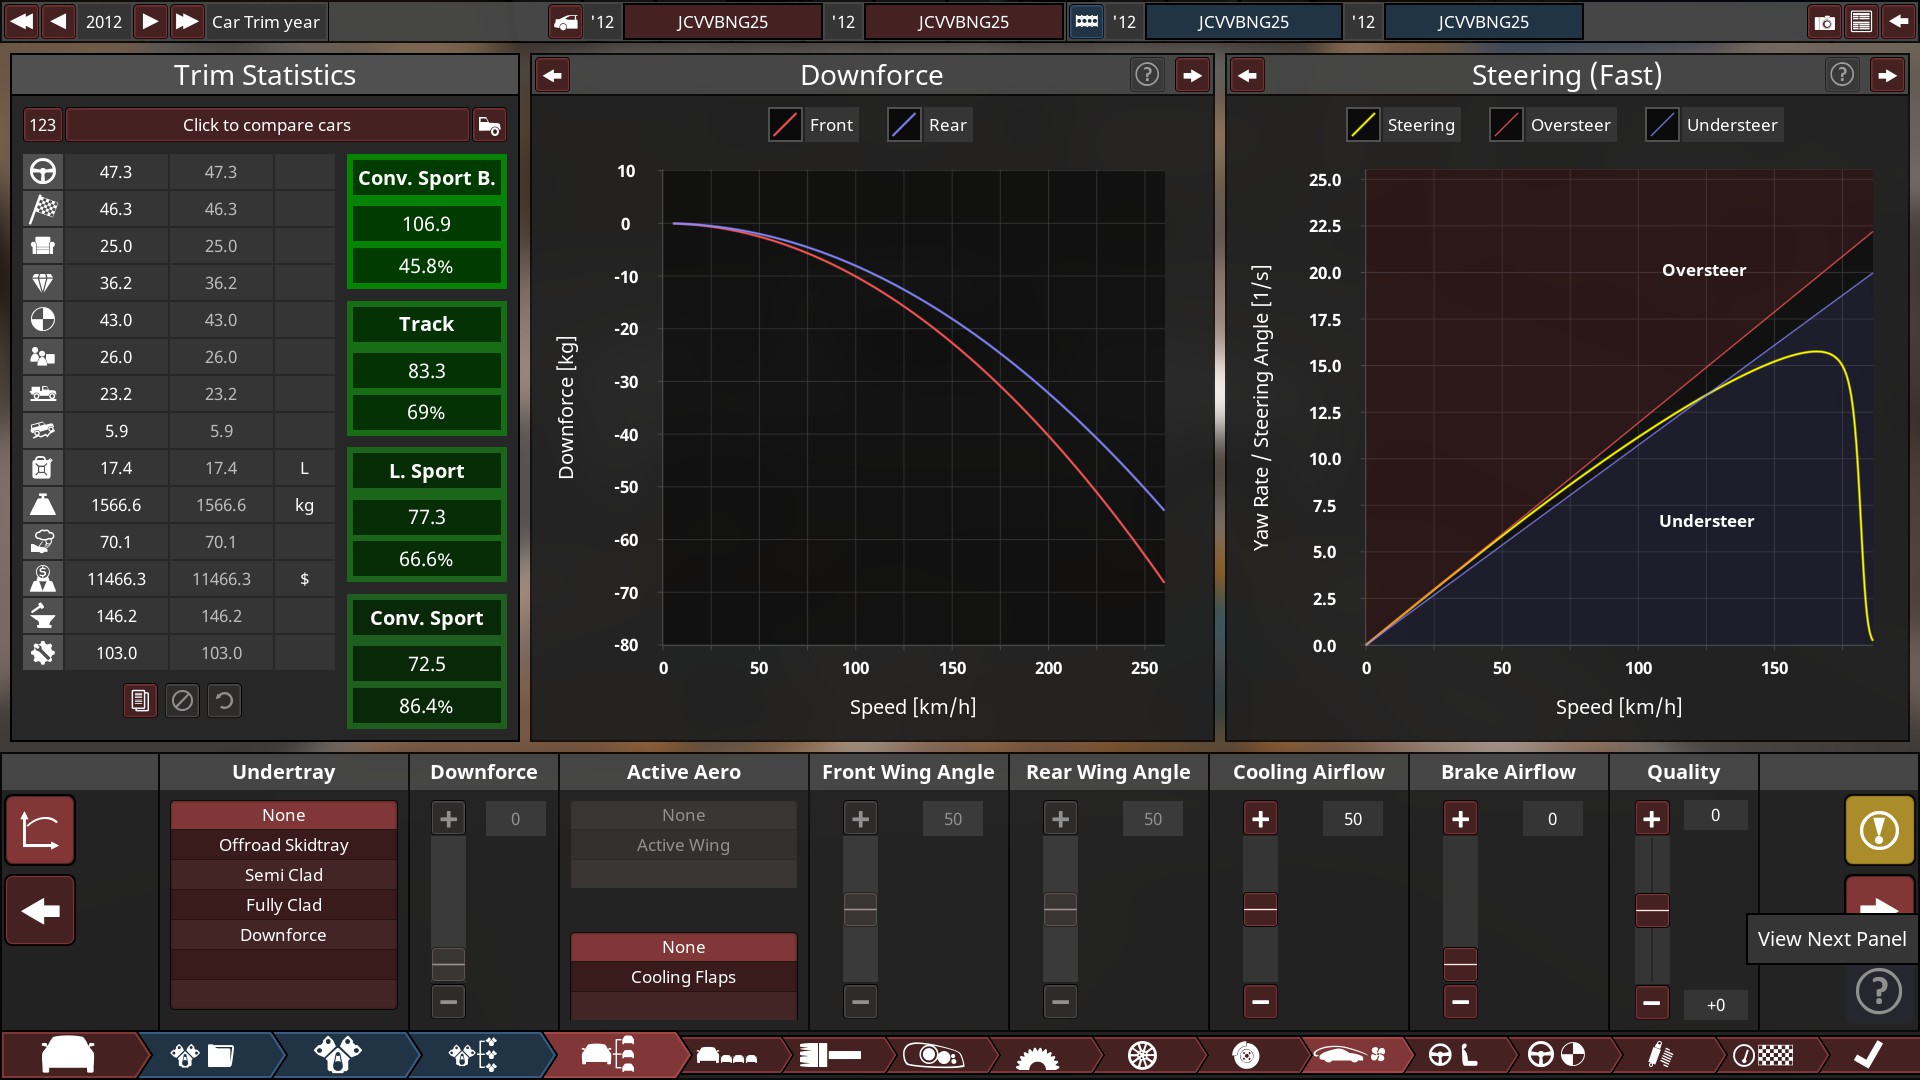This screenshot has height=1080, width=1920.
Task: Click the yellow warning exclamation button
Action: point(1879,830)
